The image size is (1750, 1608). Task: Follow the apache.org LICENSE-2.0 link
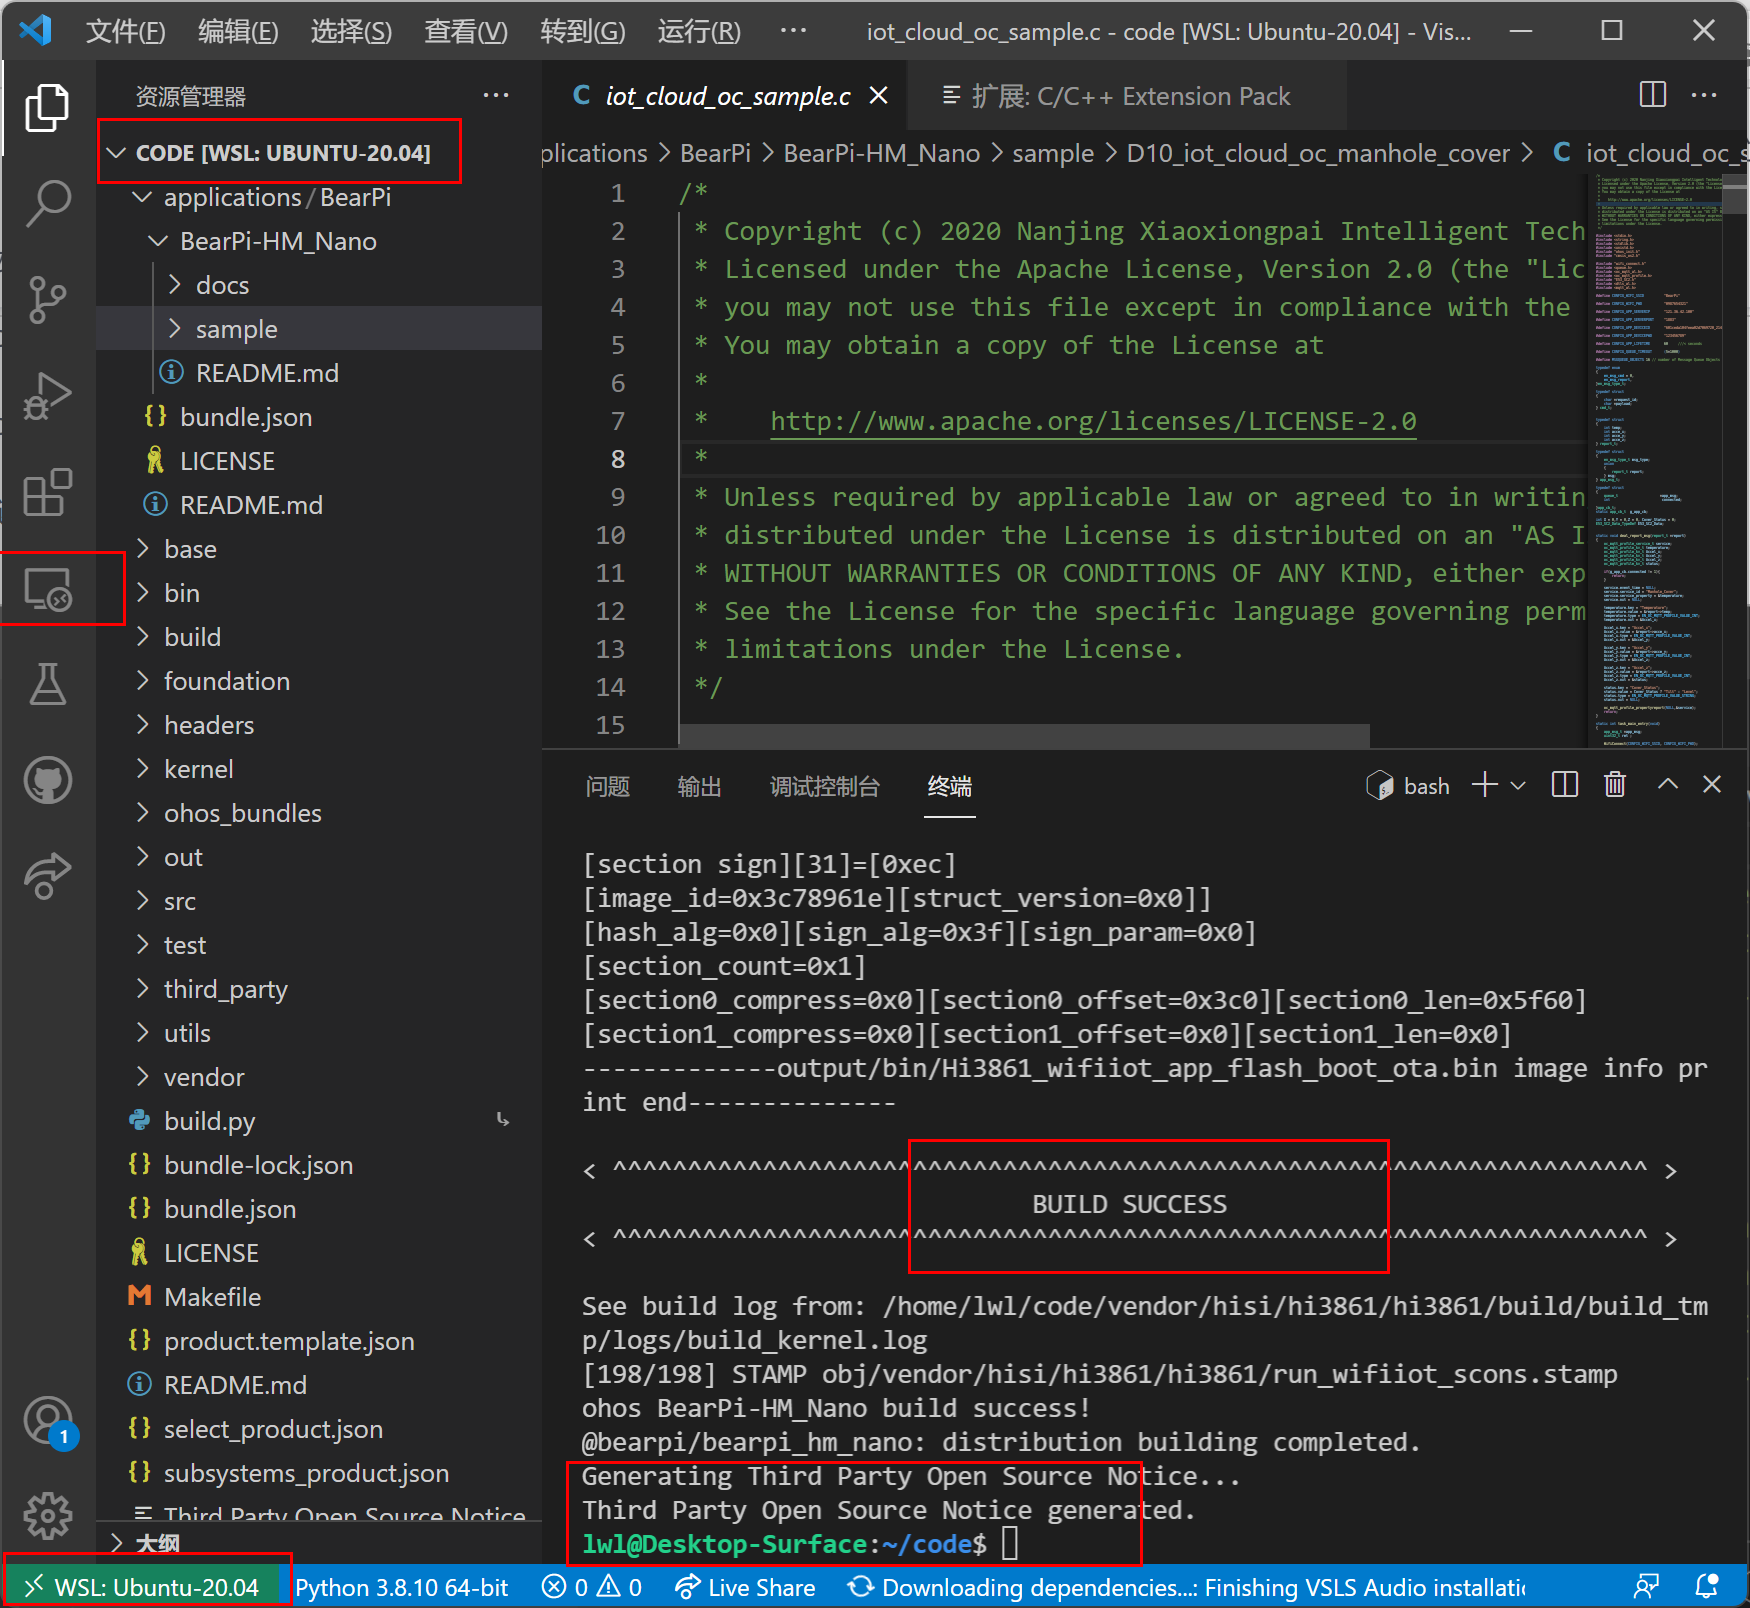point(1092,421)
